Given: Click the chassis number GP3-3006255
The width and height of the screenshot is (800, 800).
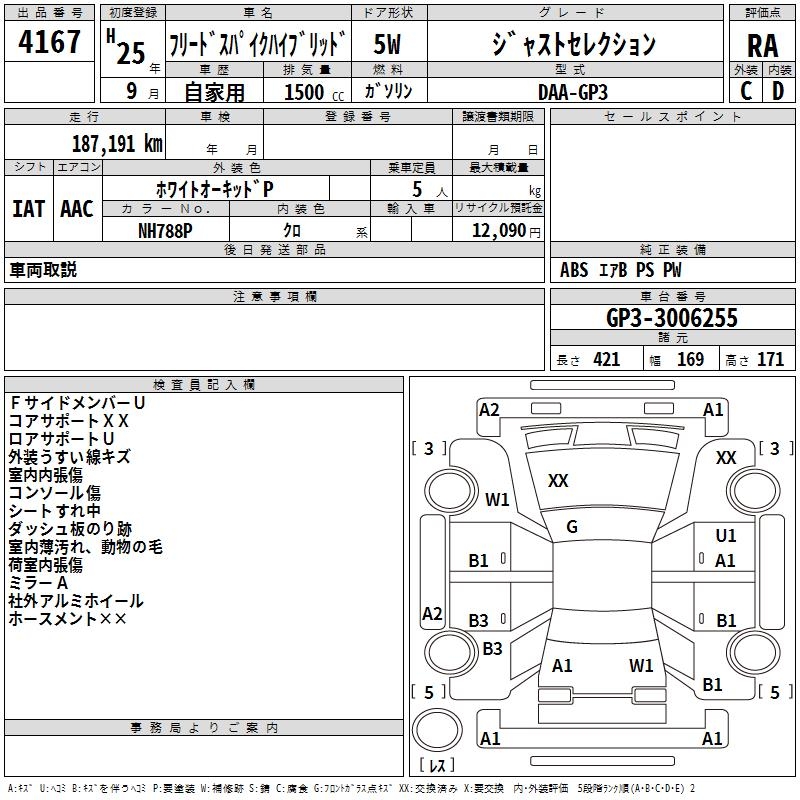Looking at the screenshot, I should (671, 319).
